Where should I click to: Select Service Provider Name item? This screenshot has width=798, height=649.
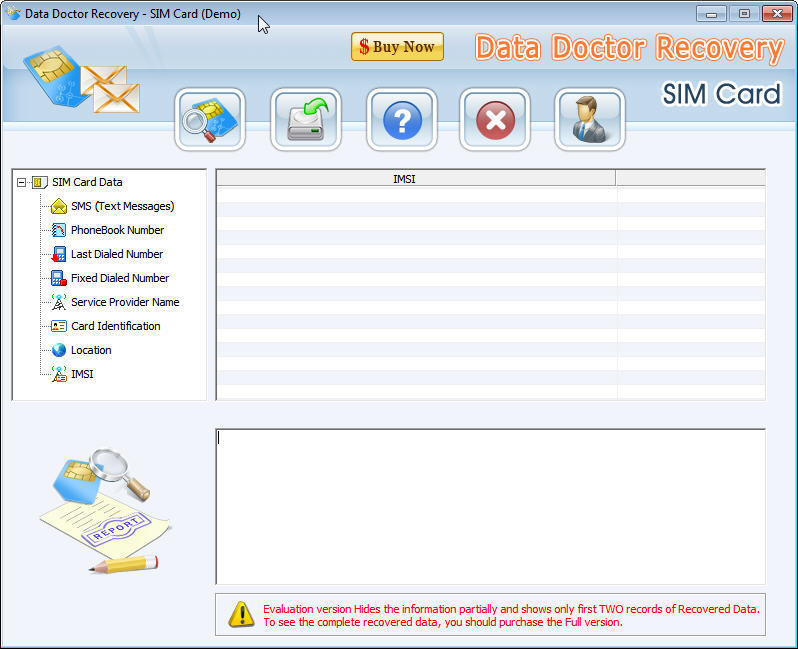coord(125,302)
